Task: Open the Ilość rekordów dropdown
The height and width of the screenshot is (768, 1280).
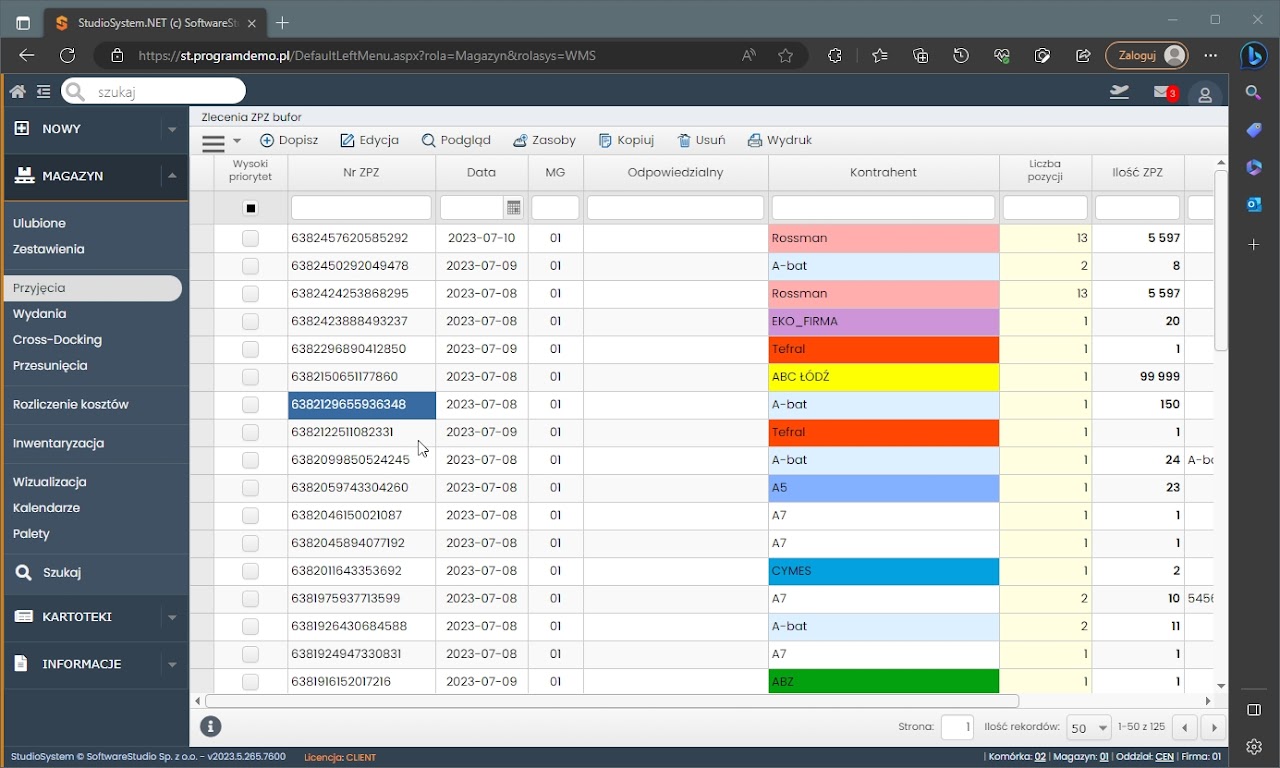Action: (1089, 728)
